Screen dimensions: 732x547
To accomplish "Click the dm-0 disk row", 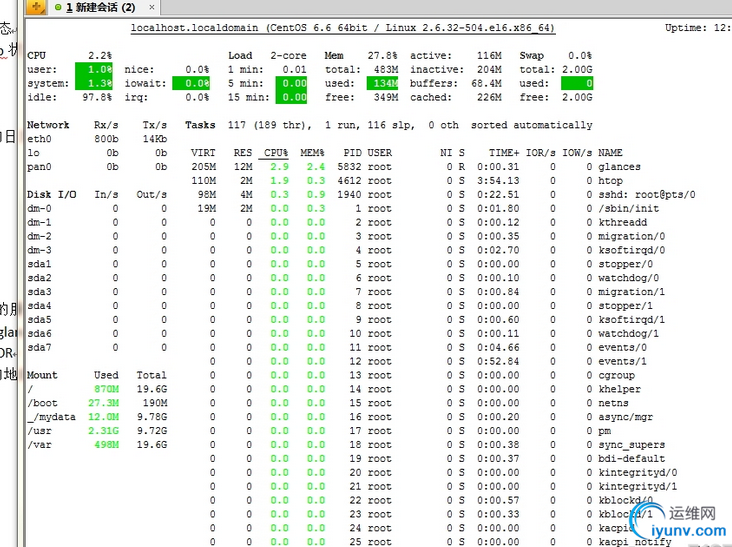I will pos(97,209).
